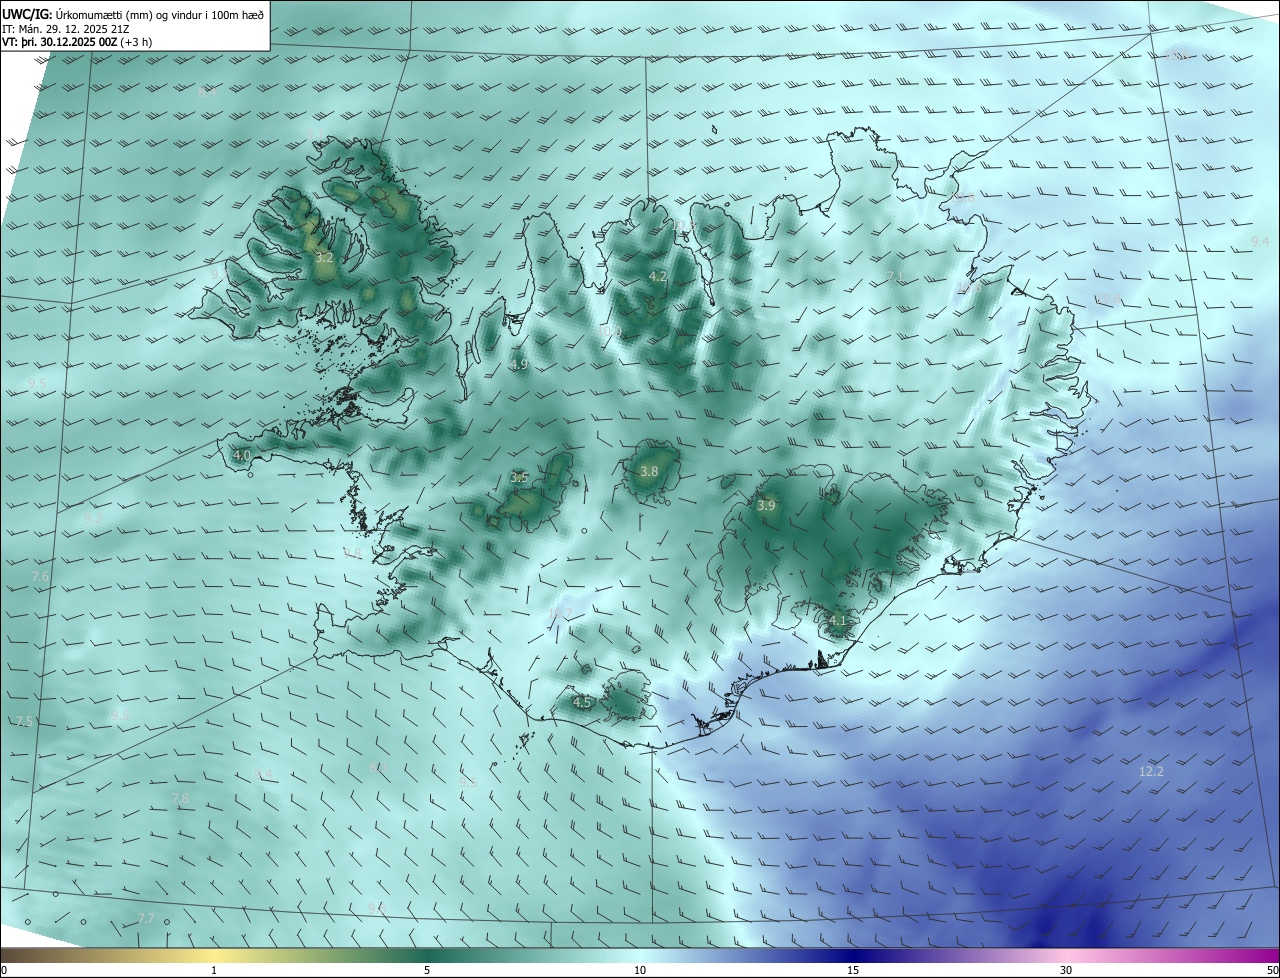Click the 7.5 value off the southwest coast
Screen dimensions: 1280x978
click(x=24, y=722)
